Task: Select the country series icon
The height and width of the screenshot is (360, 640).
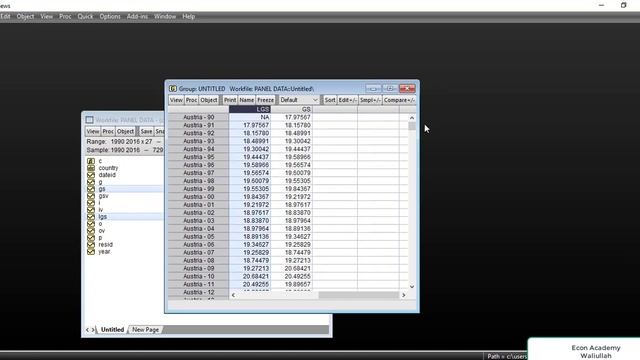Action: (91, 168)
